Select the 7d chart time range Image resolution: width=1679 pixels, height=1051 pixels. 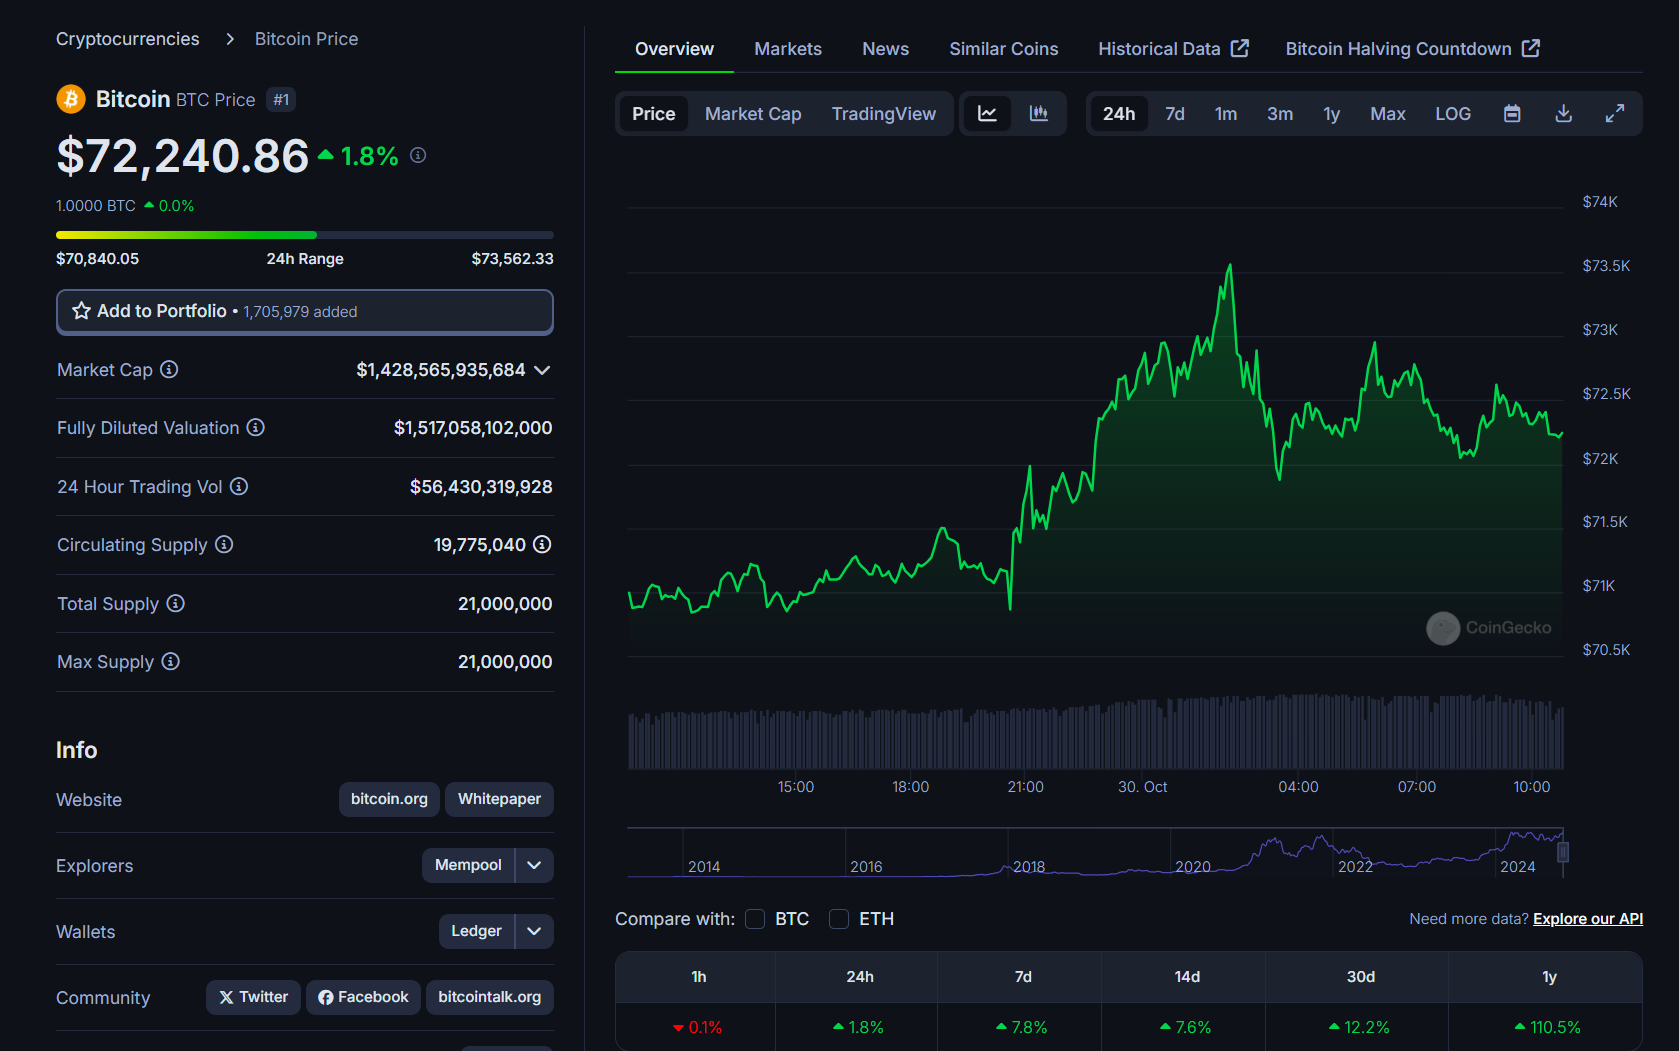1174,114
